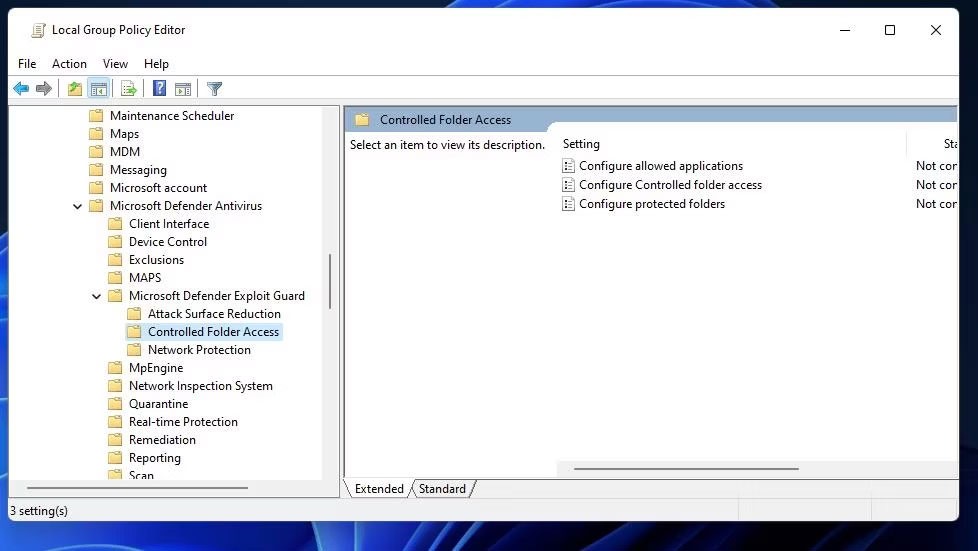
Task: Switch to the Extended tab
Action: point(379,489)
